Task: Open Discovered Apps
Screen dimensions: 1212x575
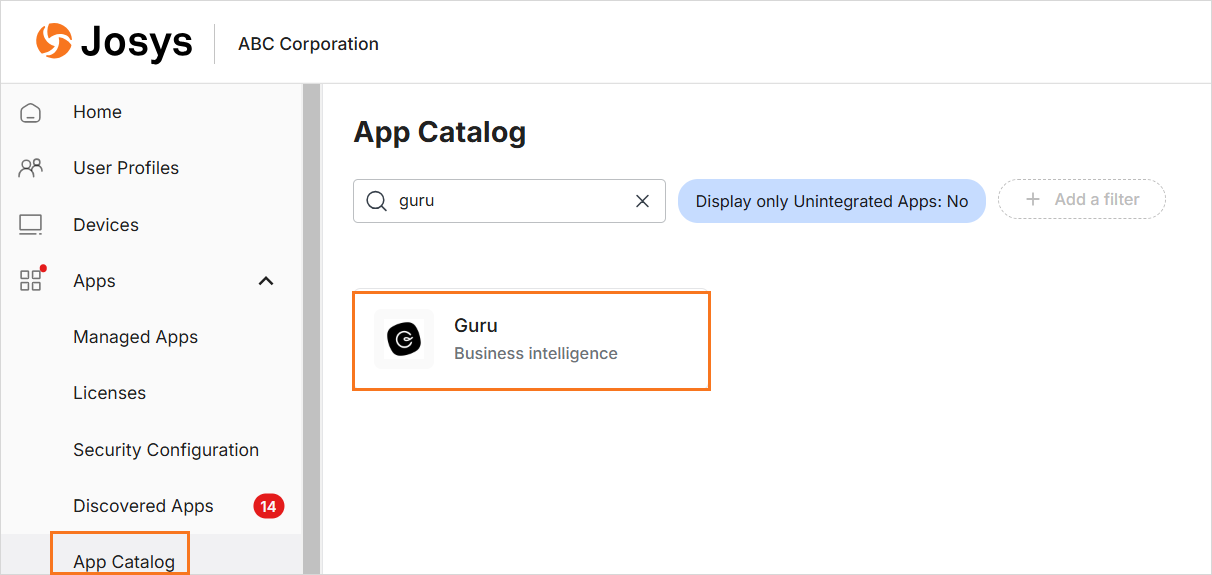Action: click(x=143, y=506)
